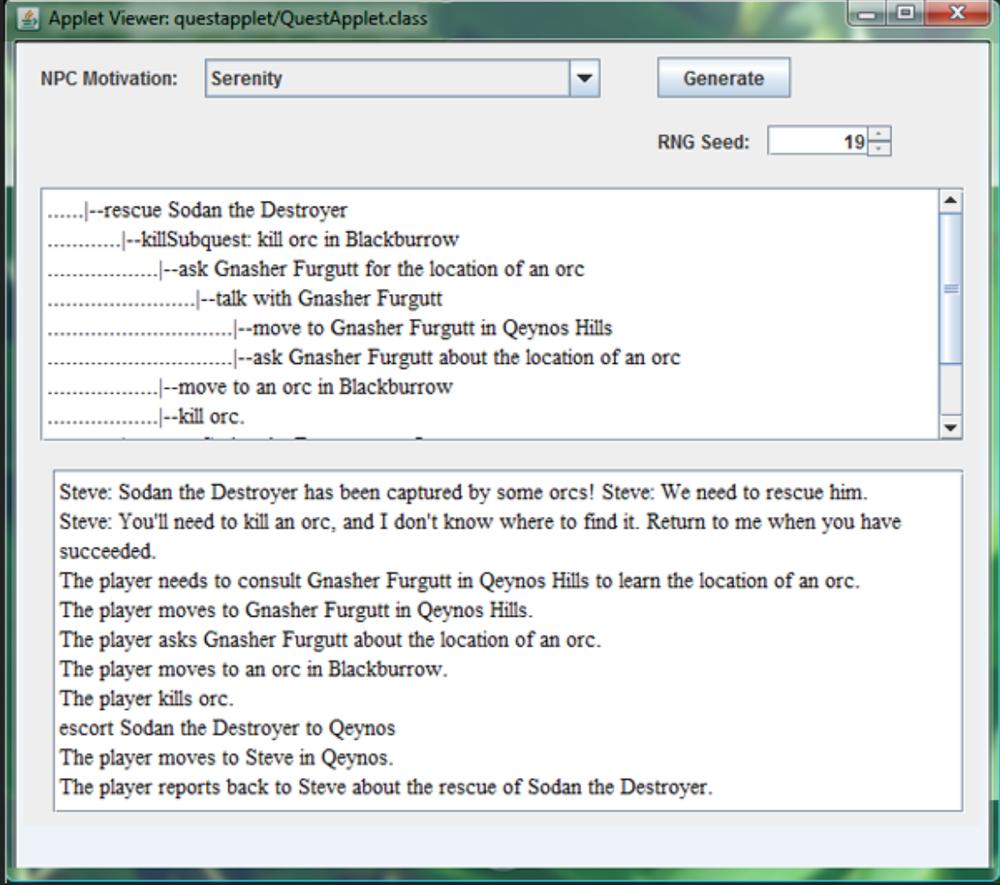1000x885 pixels.
Task: Click 'The player moves to Steve in Qeynos' line
Action: [226, 757]
